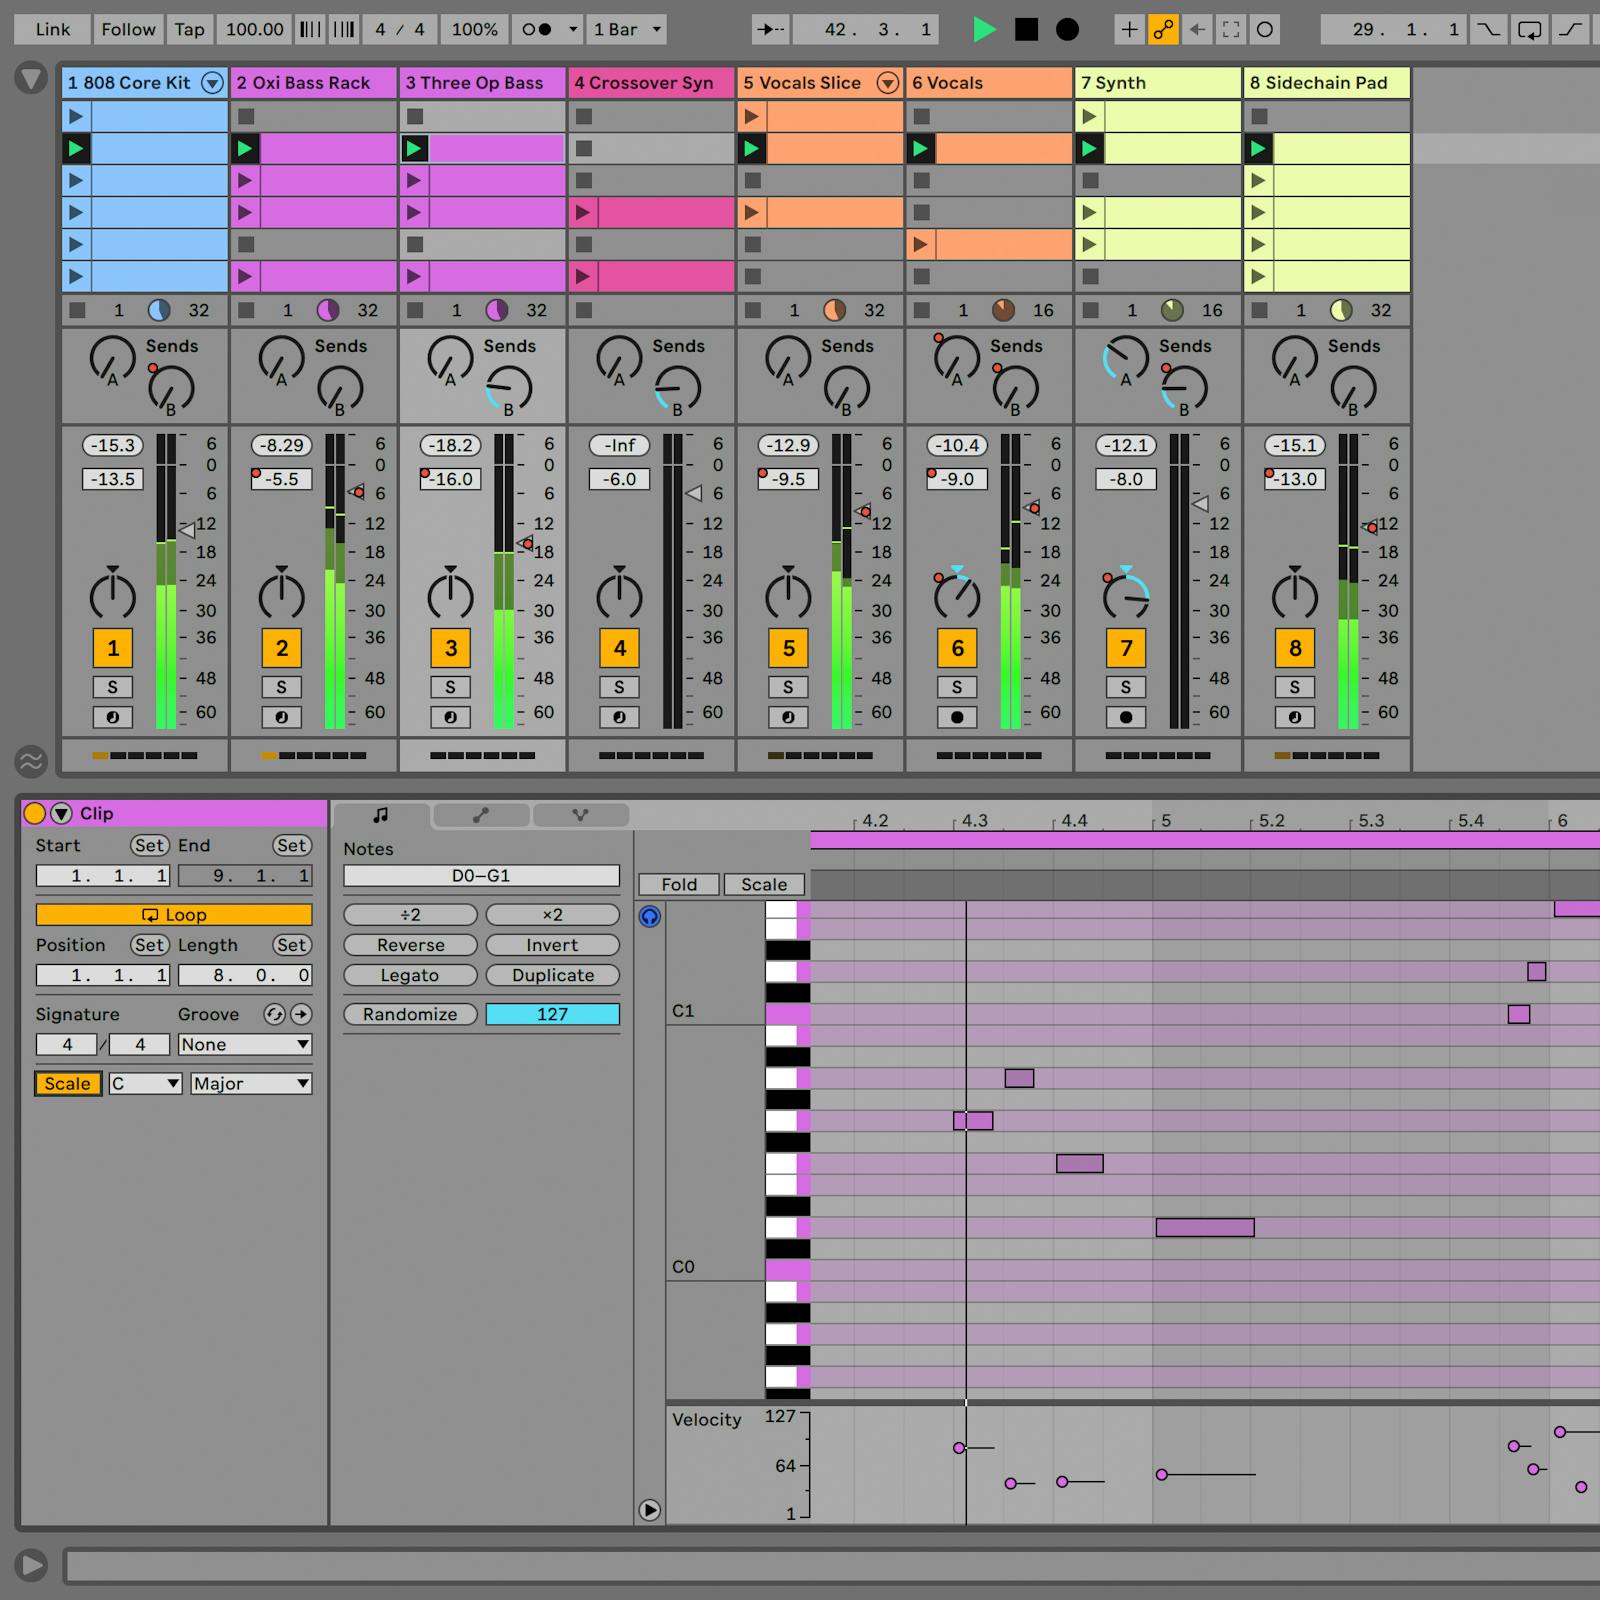This screenshot has width=1600, height=1600.
Task: Click the tempo field showing 100.00
Action: click(254, 29)
